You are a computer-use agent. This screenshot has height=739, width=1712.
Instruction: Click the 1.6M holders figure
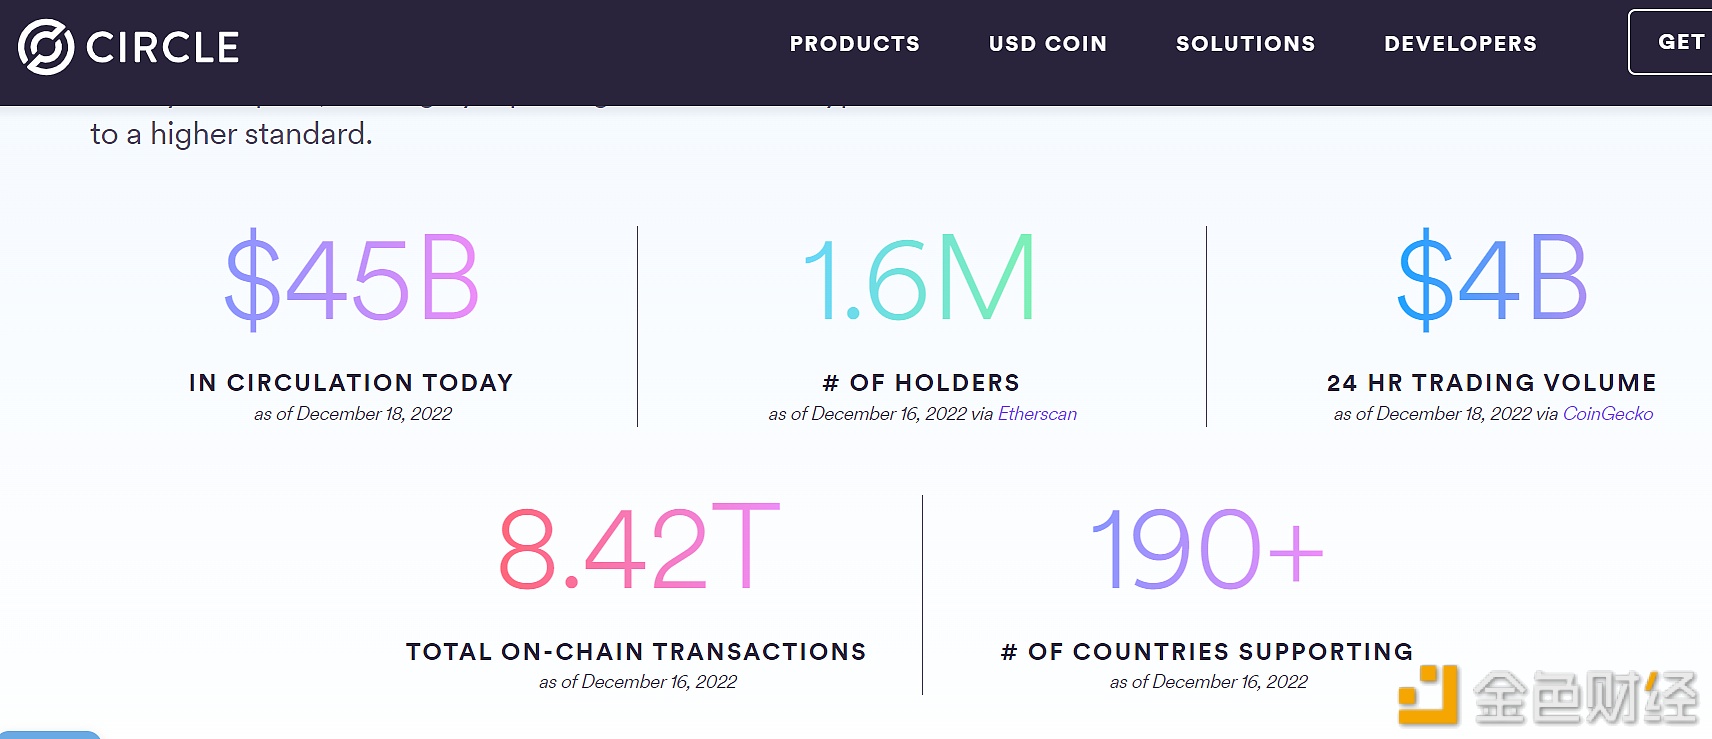tap(920, 279)
